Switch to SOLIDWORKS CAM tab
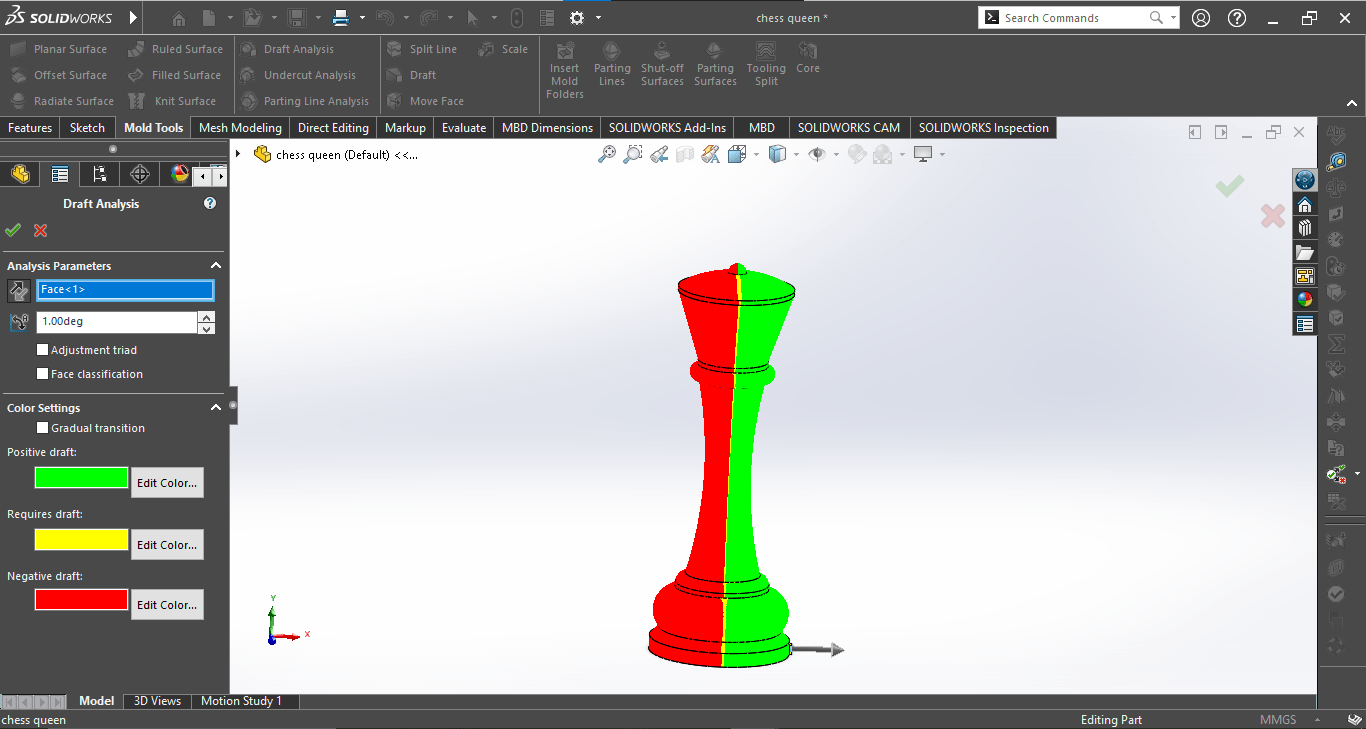The height and width of the screenshot is (729, 1366). tap(849, 128)
